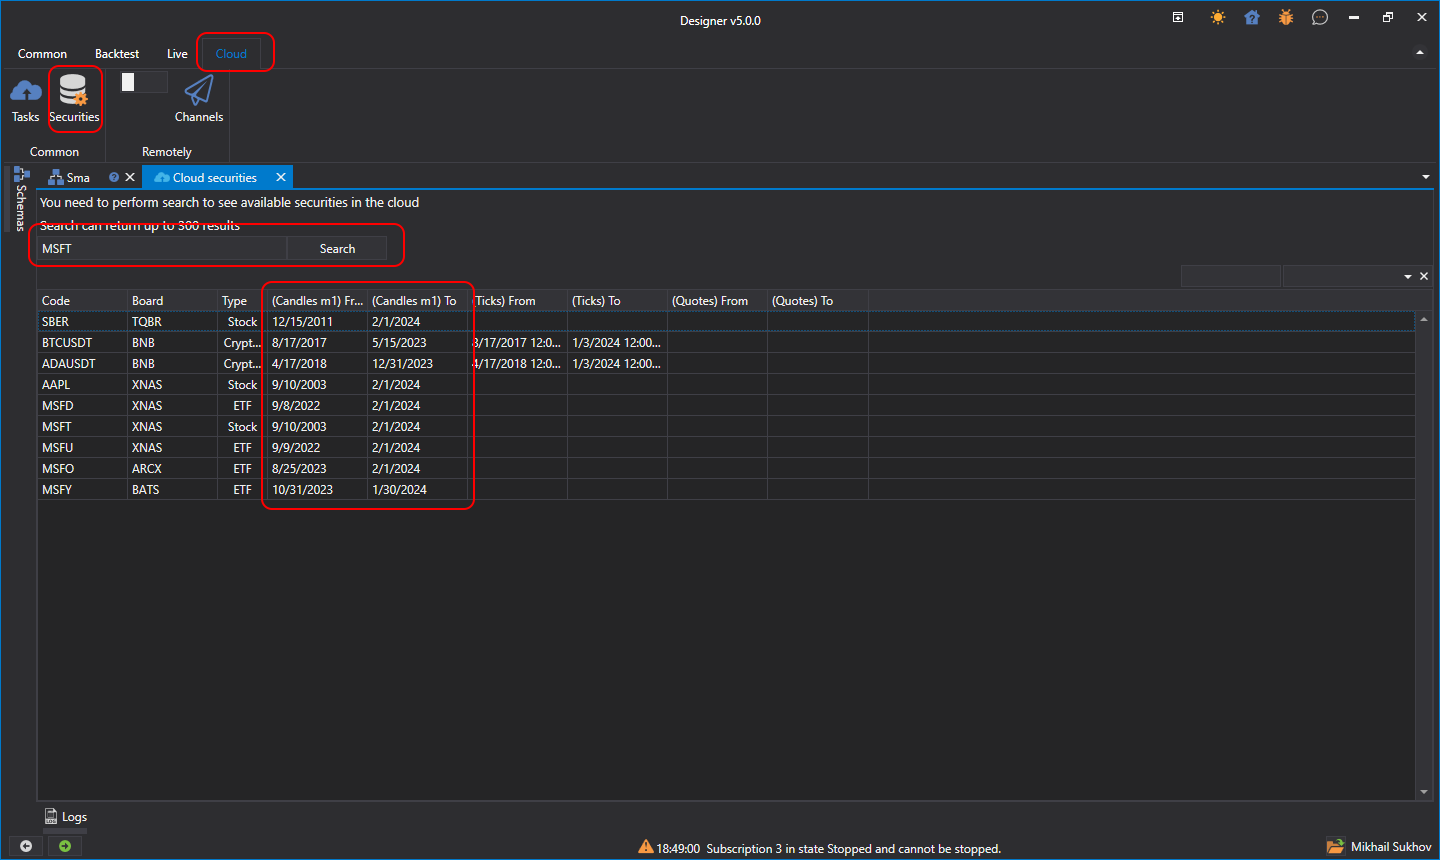
Task: Switch to the Common ribbon tab
Action: (42, 54)
